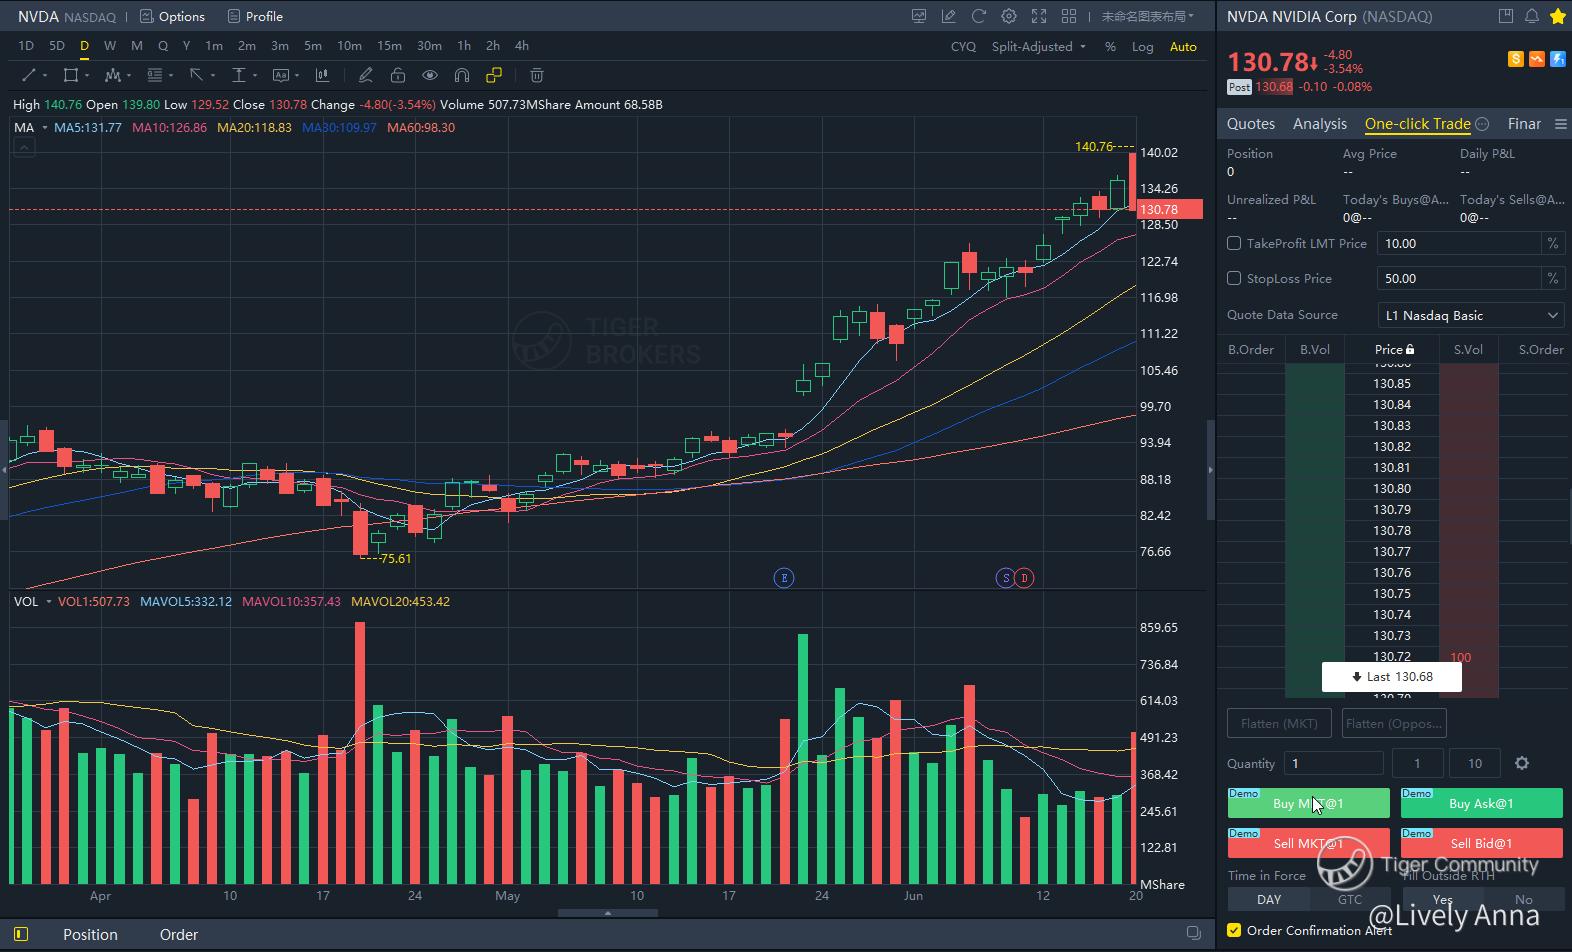Collapse the MA indicator panel chevron
Screen dimensions: 1572x952
(24, 147)
